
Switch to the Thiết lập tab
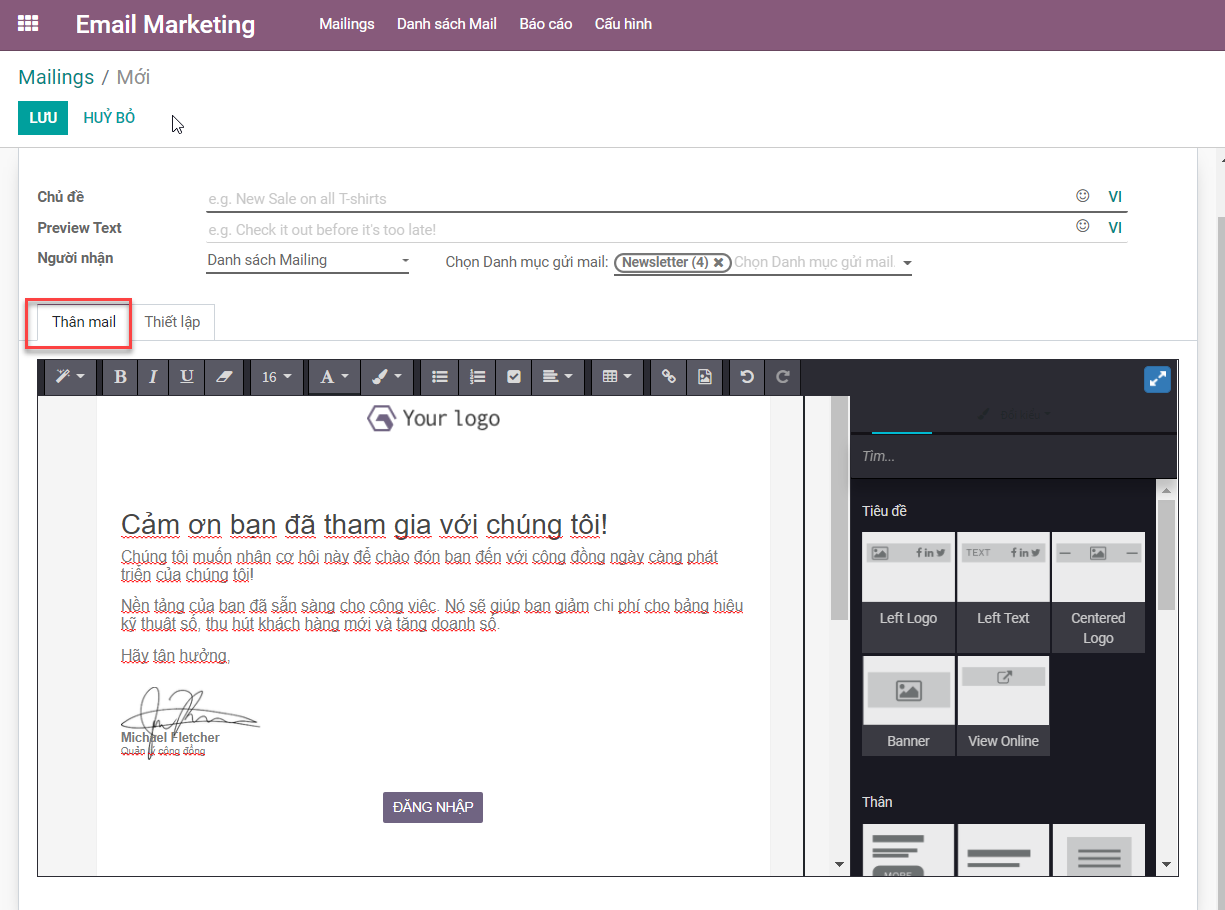pos(172,322)
